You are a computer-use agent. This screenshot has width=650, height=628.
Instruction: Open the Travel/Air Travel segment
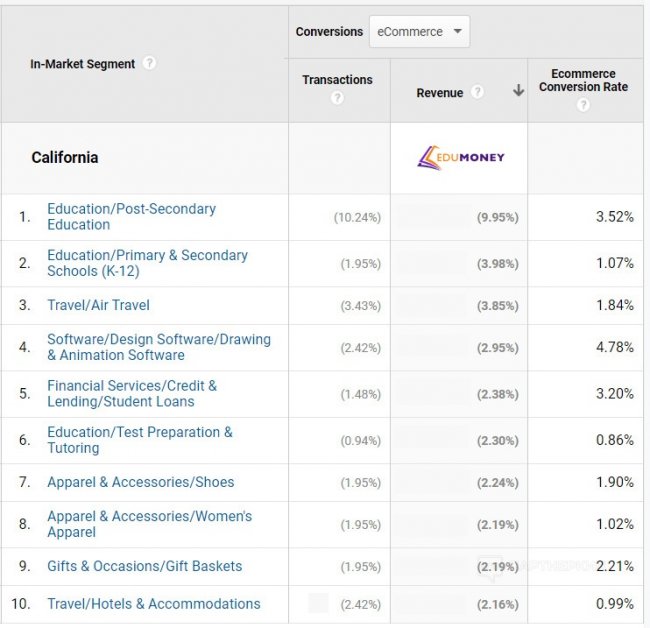tap(98, 305)
